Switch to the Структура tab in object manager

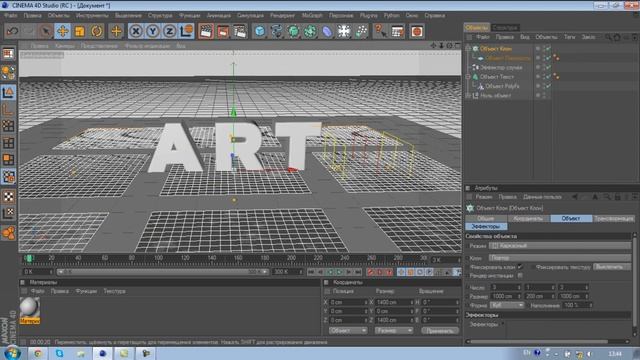point(505,28)
